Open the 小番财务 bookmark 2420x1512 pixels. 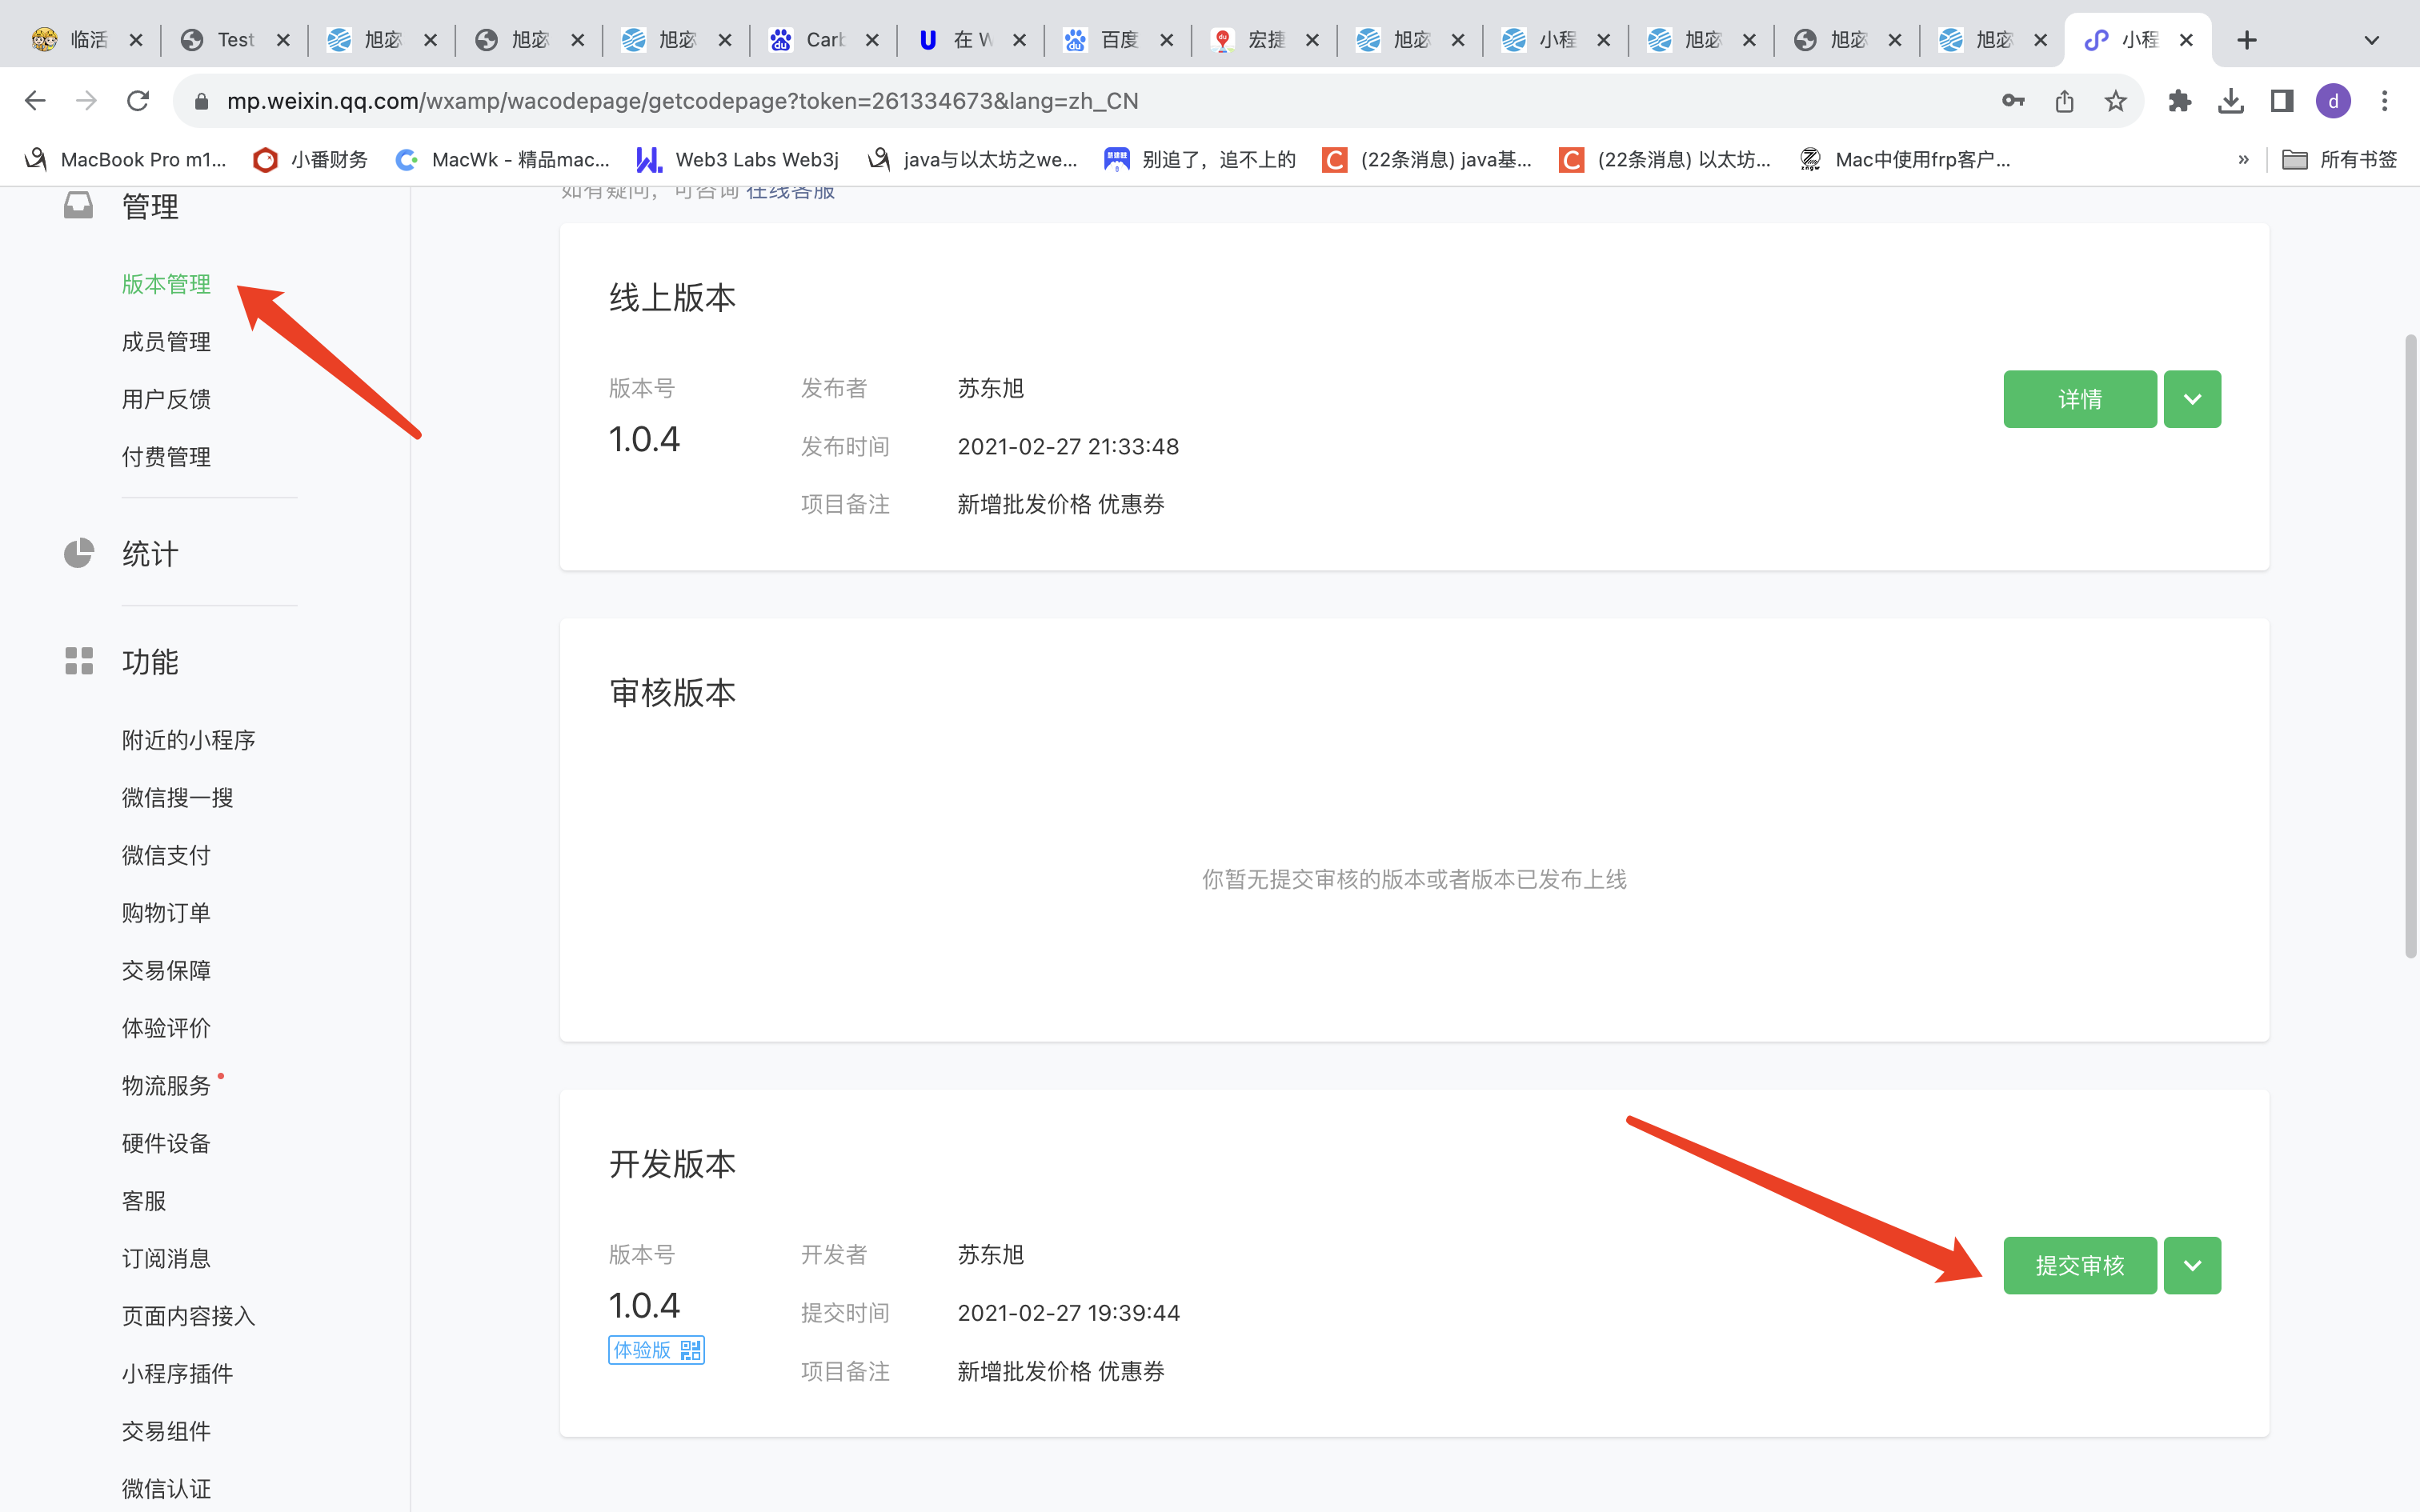pyautogui.click(x=311, y=159)
